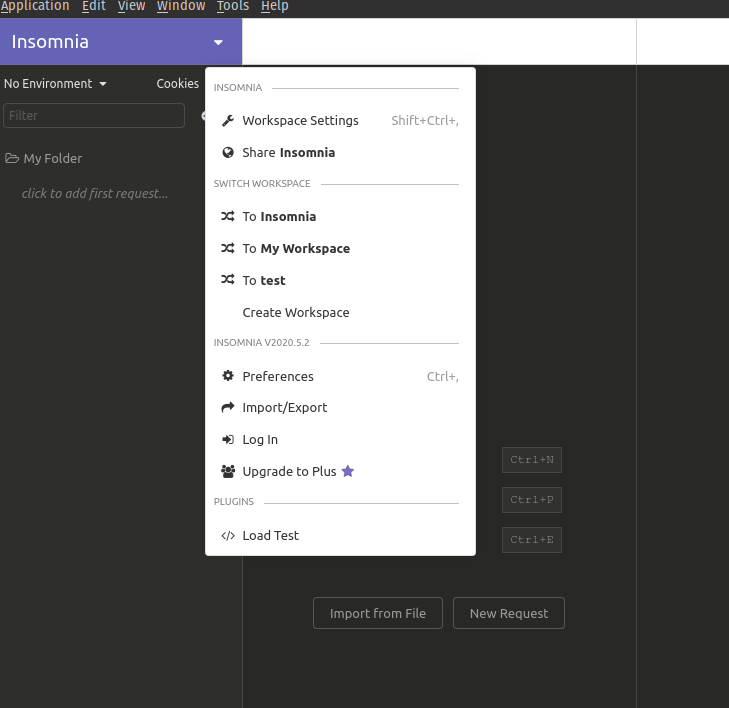The height and width of the screenshot is (708, 729).
Task: Click the code icon beside Load Test
Action: pyautogui.click(x=228, y=536)
